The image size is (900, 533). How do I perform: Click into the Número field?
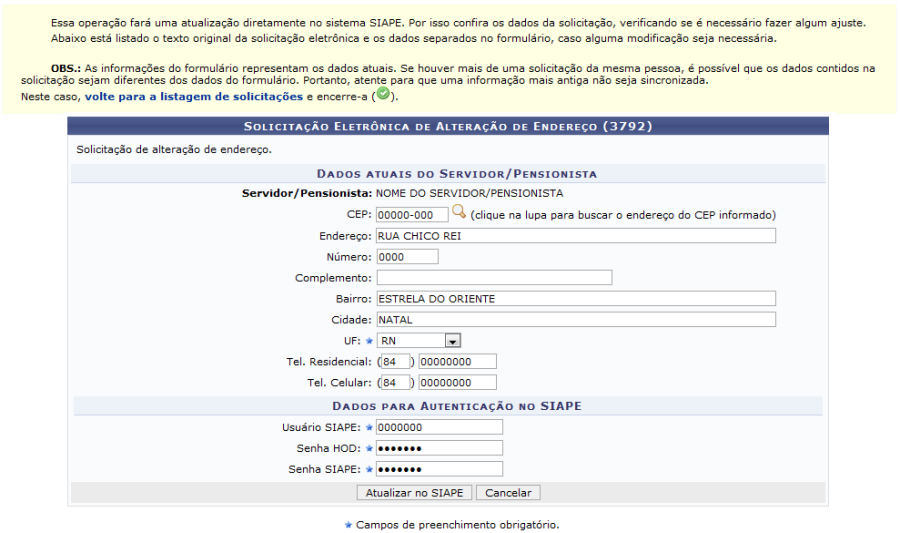[x=407, y=256]
